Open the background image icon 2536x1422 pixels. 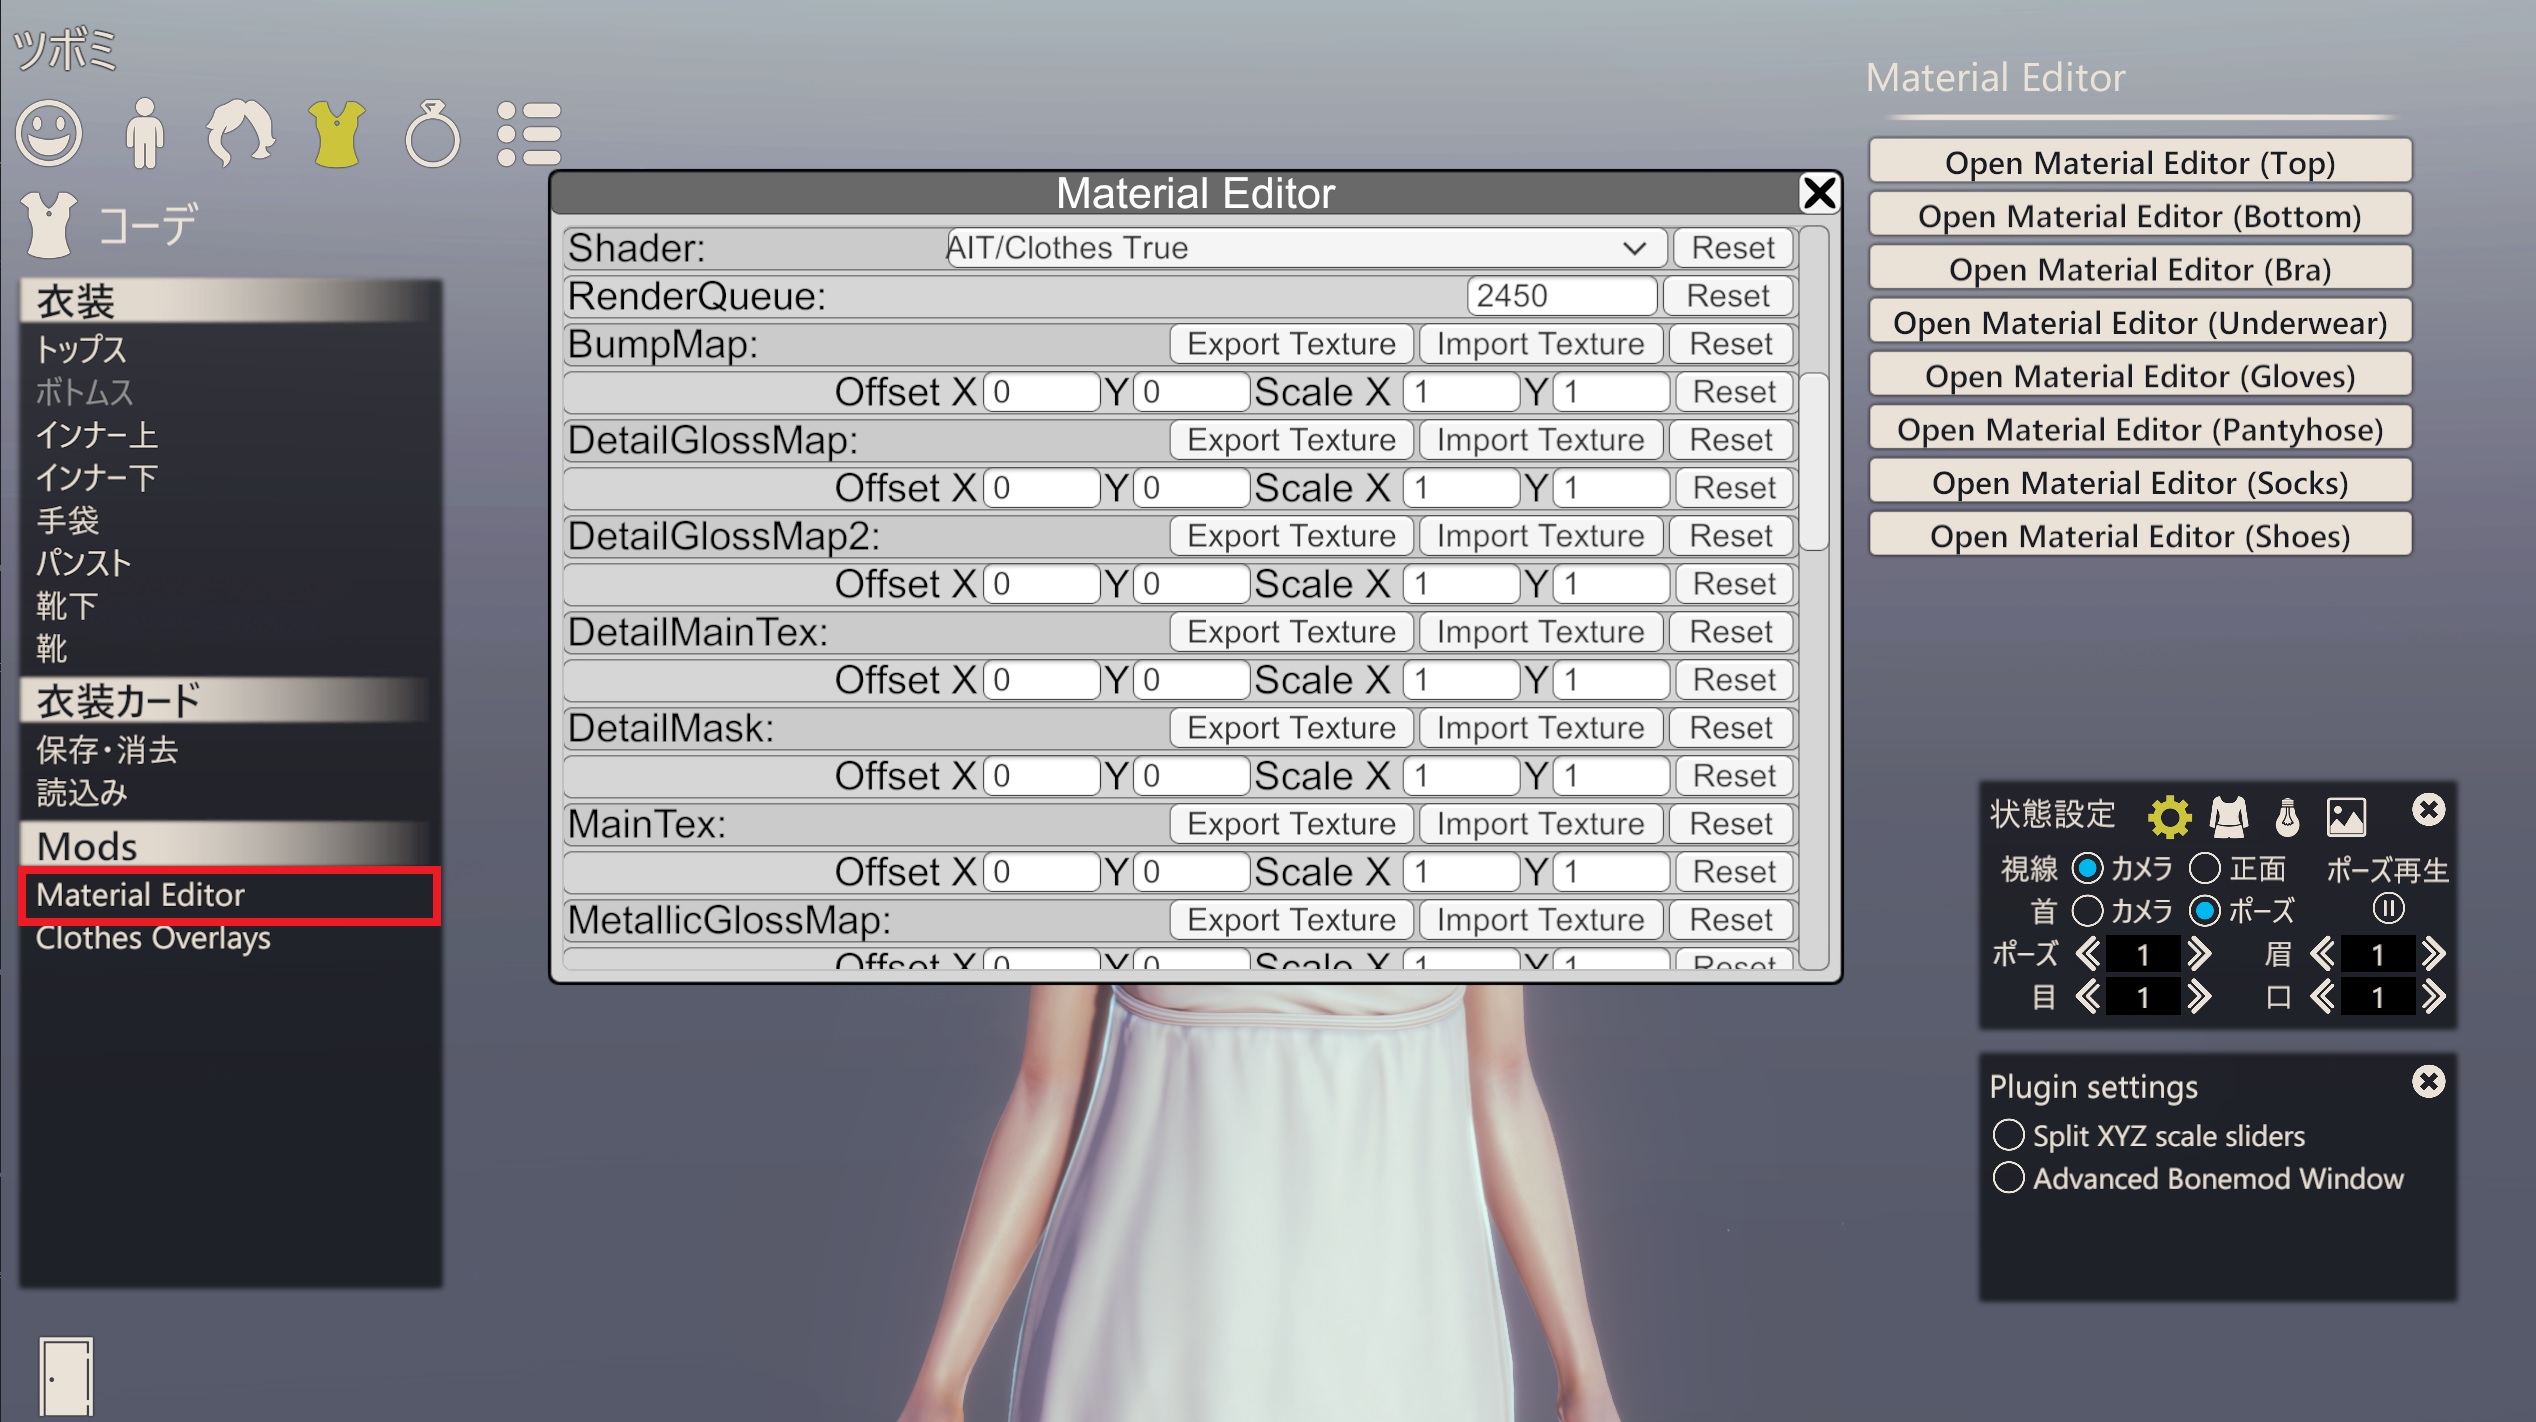coord(2346,816)
